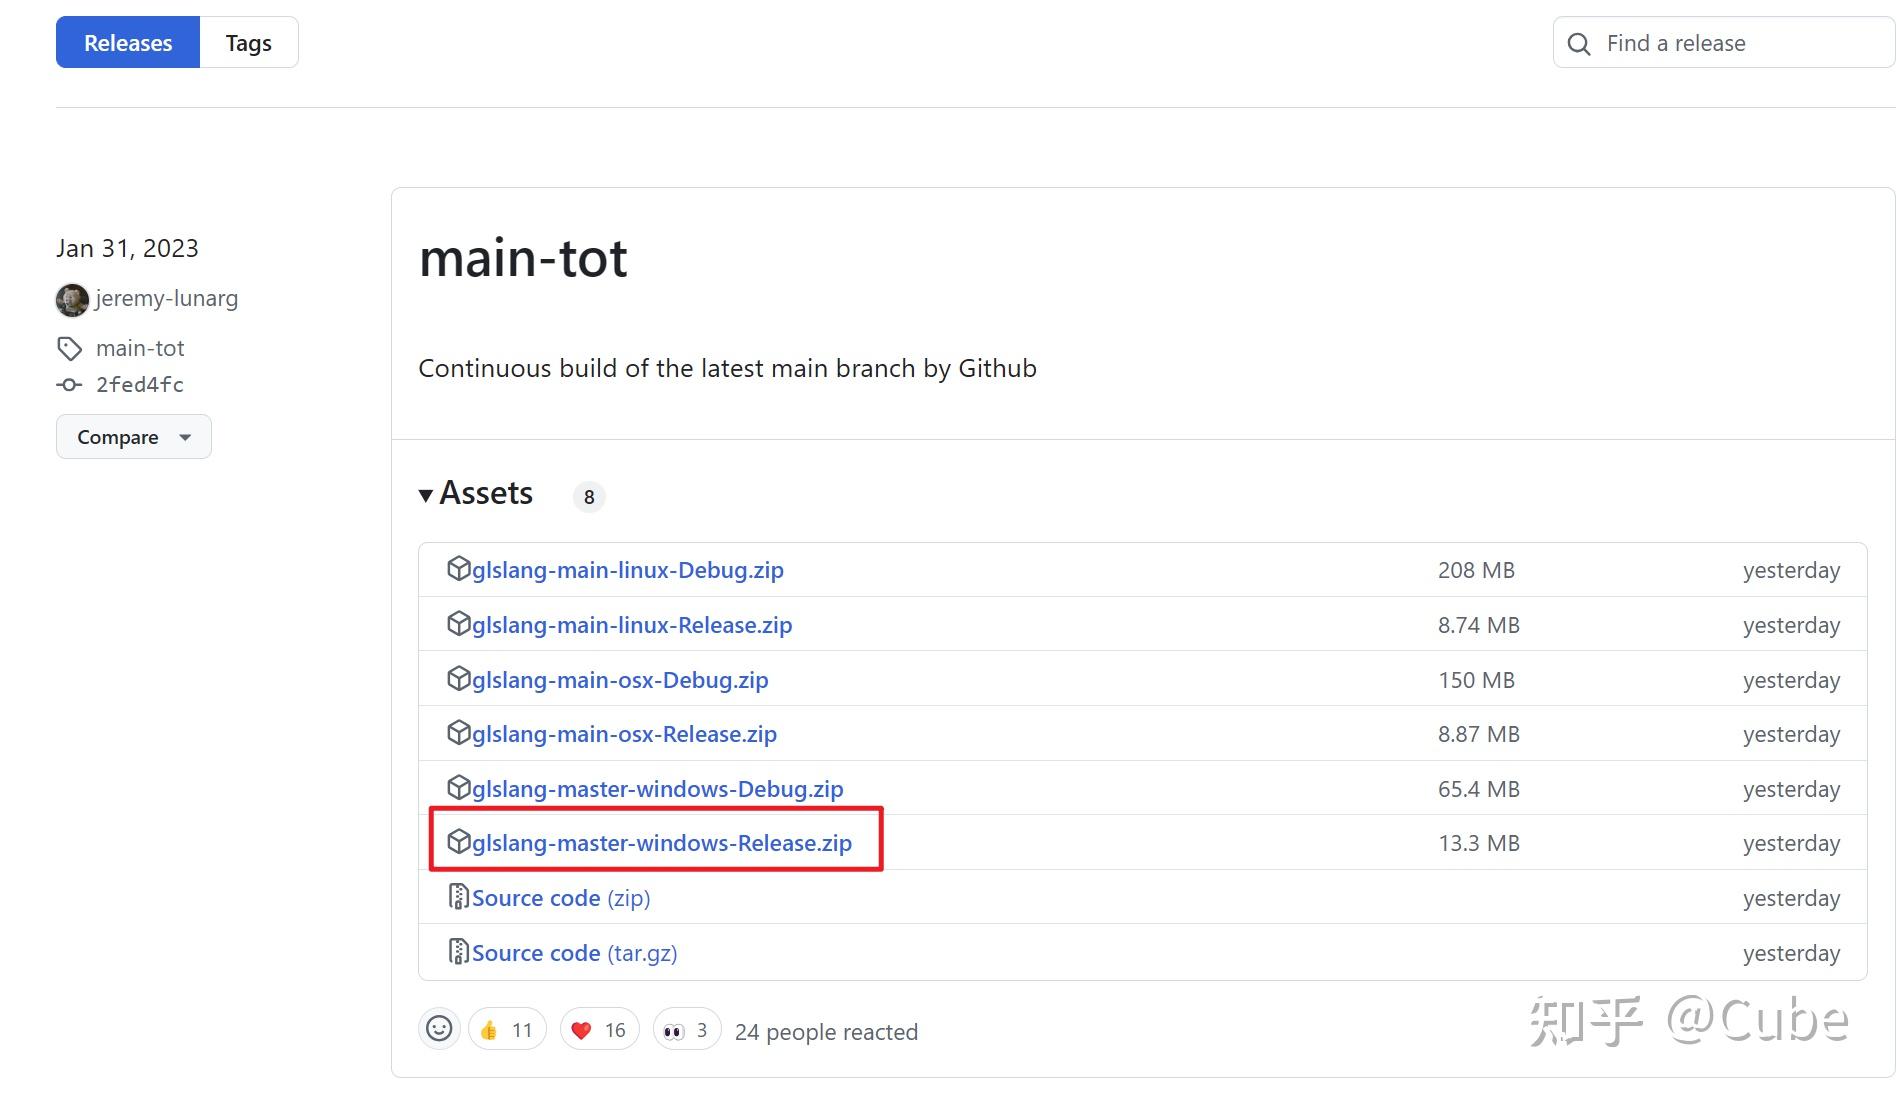Viewport: 1897px width, 1097px height.
Task: Click the jeremy-lunarg avatar image
Action: [72, 299]
